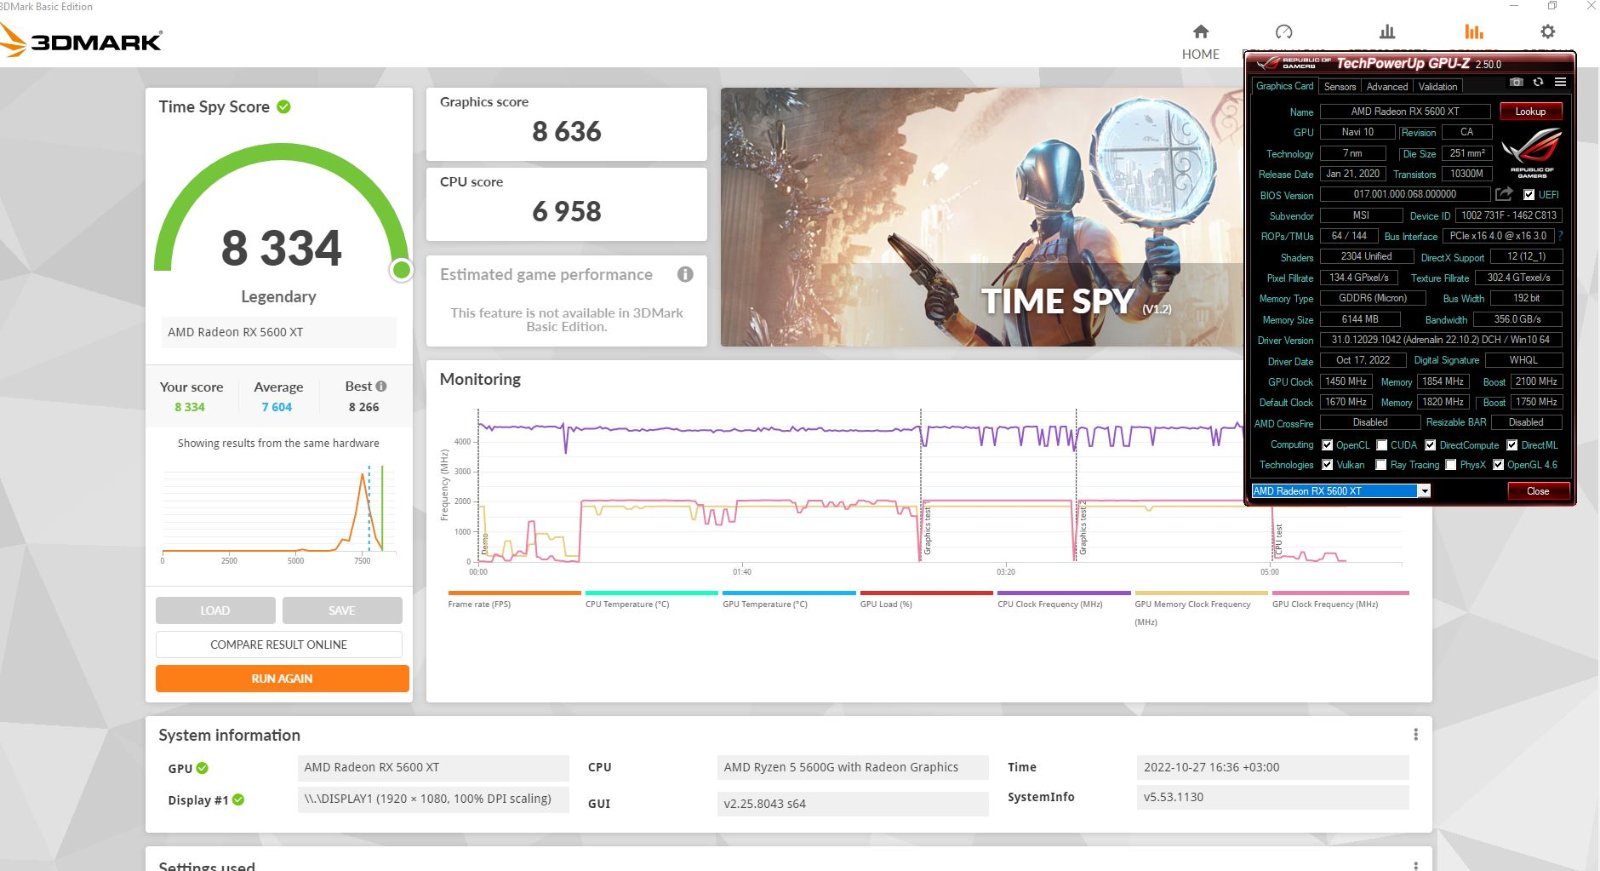Select the GPU Load (%) legend color bar

pos(927,593)
